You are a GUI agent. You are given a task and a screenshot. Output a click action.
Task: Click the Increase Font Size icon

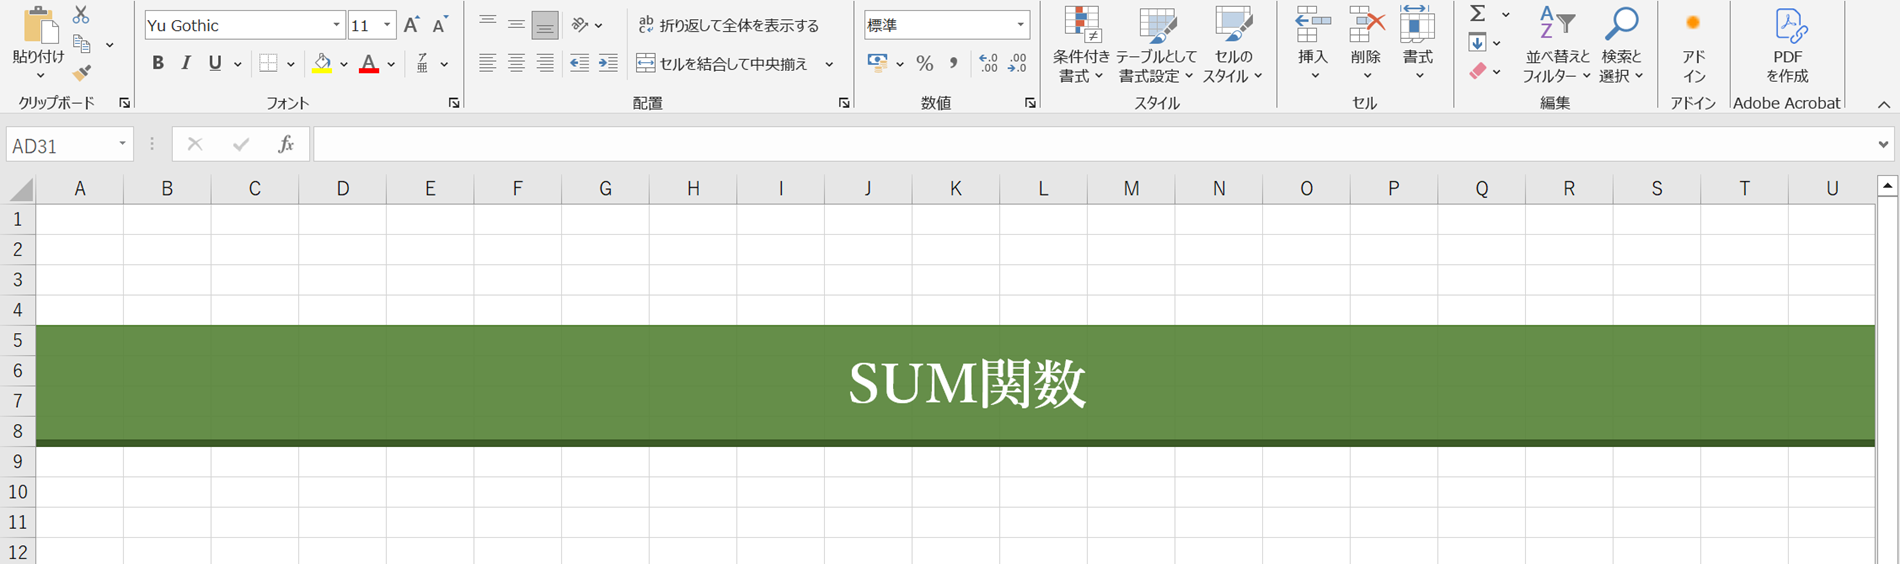coord(411,25)
